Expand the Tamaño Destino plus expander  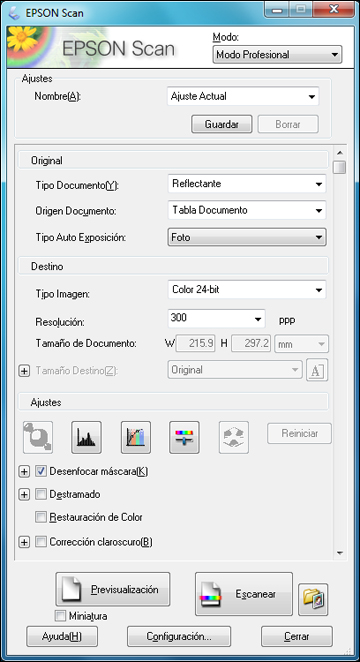[x=24, y=371]
